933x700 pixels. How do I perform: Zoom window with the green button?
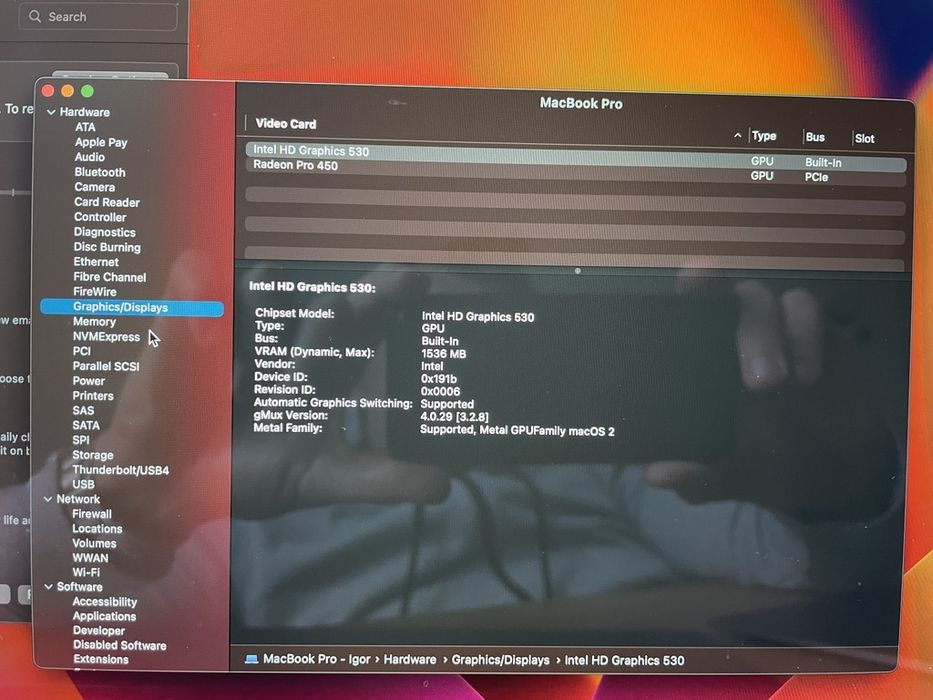click(87, 91)
